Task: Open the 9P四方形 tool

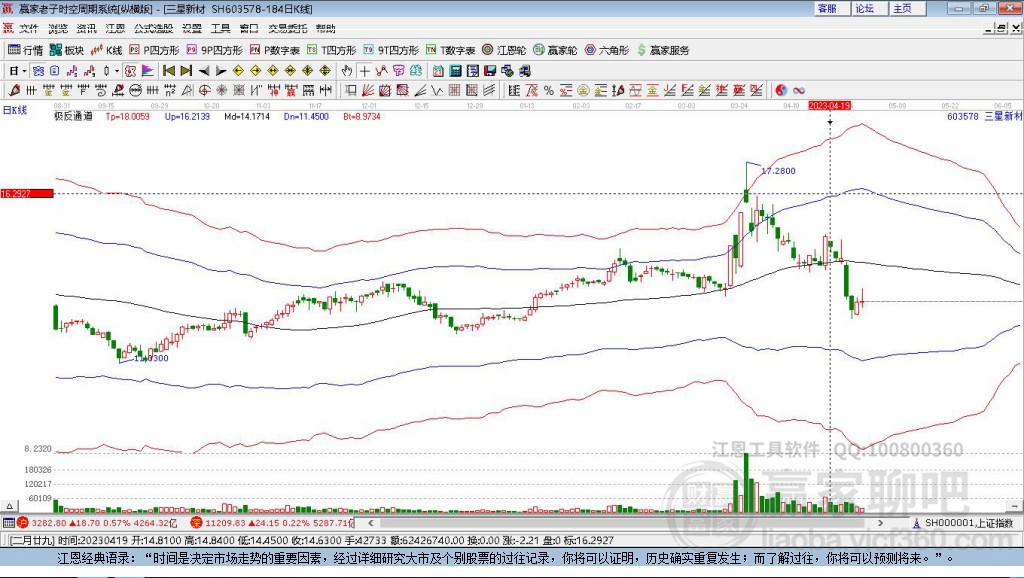Action: [214, 50]
